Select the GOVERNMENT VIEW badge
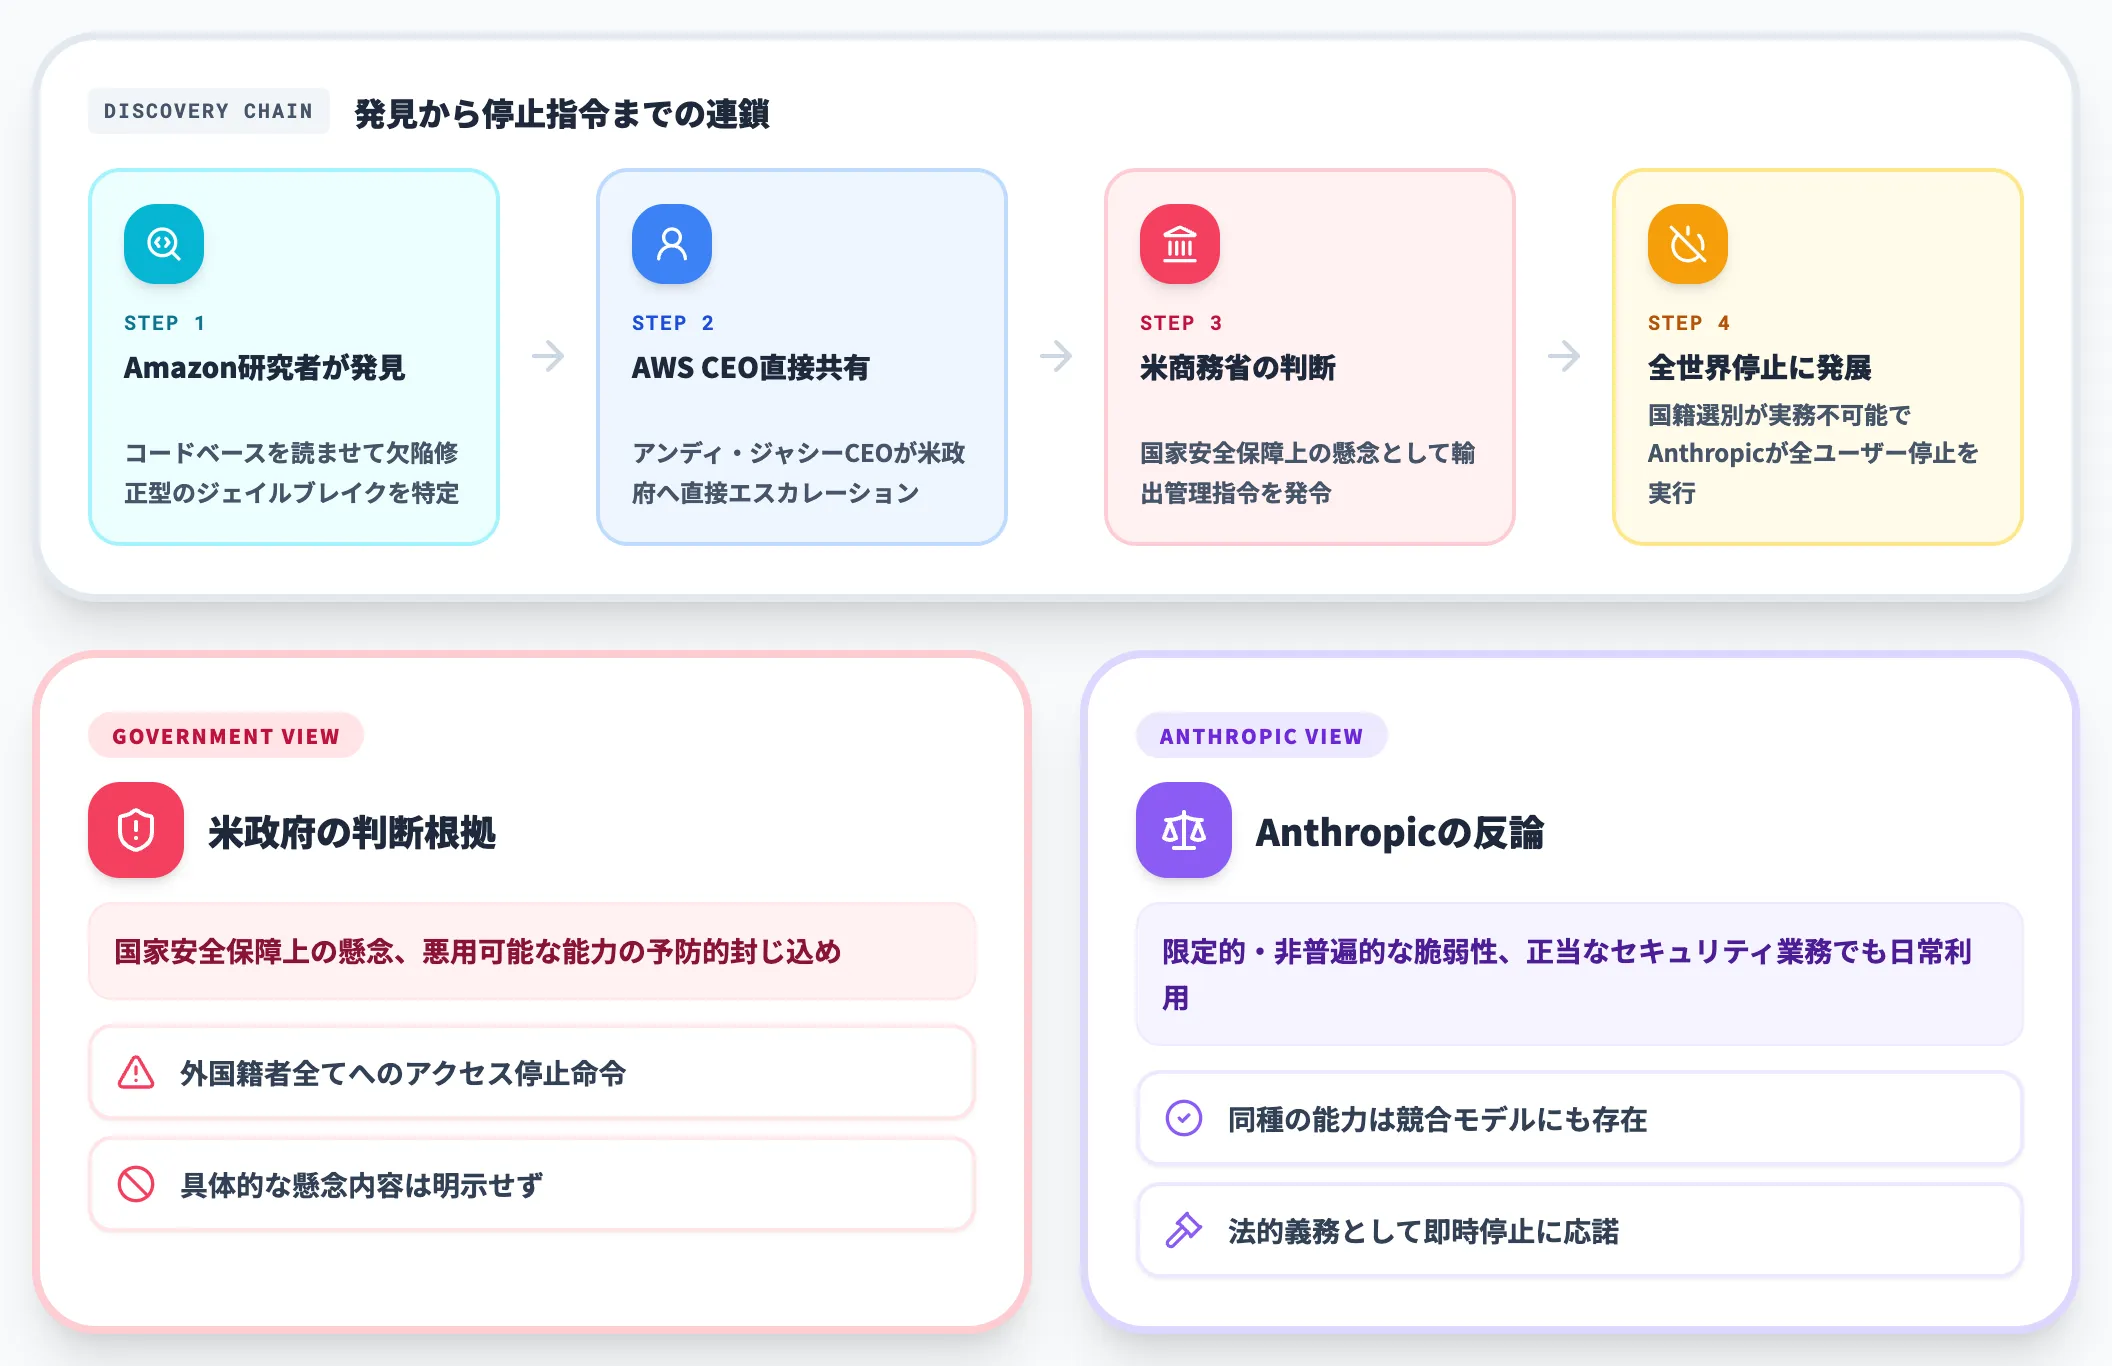This screenshot has width=2112, height=1366. tap(226, 736)
